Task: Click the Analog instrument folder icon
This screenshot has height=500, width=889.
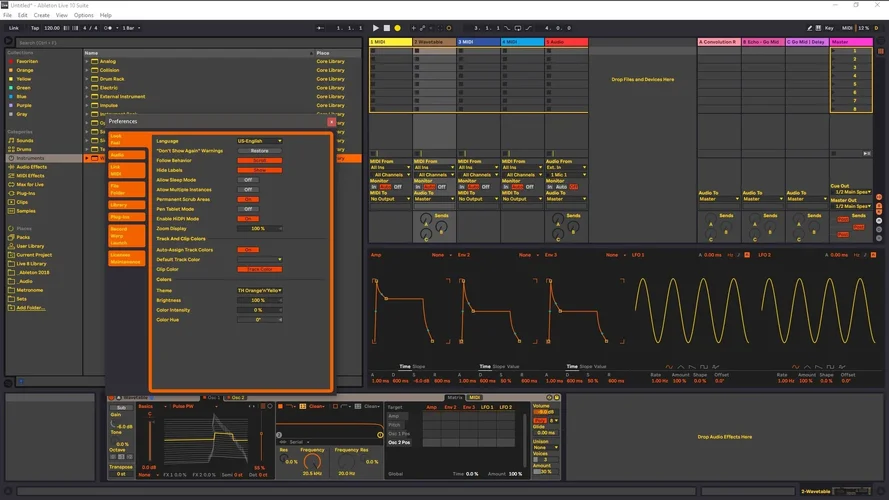Action: point(96,61)
